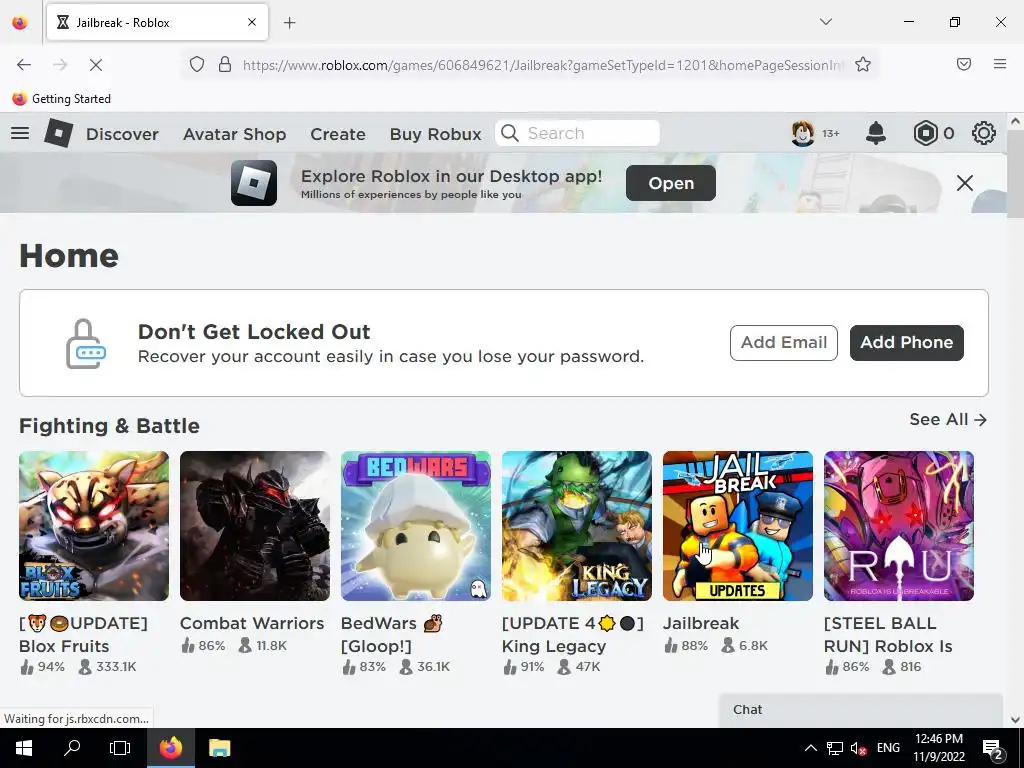Open the settings gear in Roblox navbar
The image size is (1024, 768).
(x=984, y=133)
